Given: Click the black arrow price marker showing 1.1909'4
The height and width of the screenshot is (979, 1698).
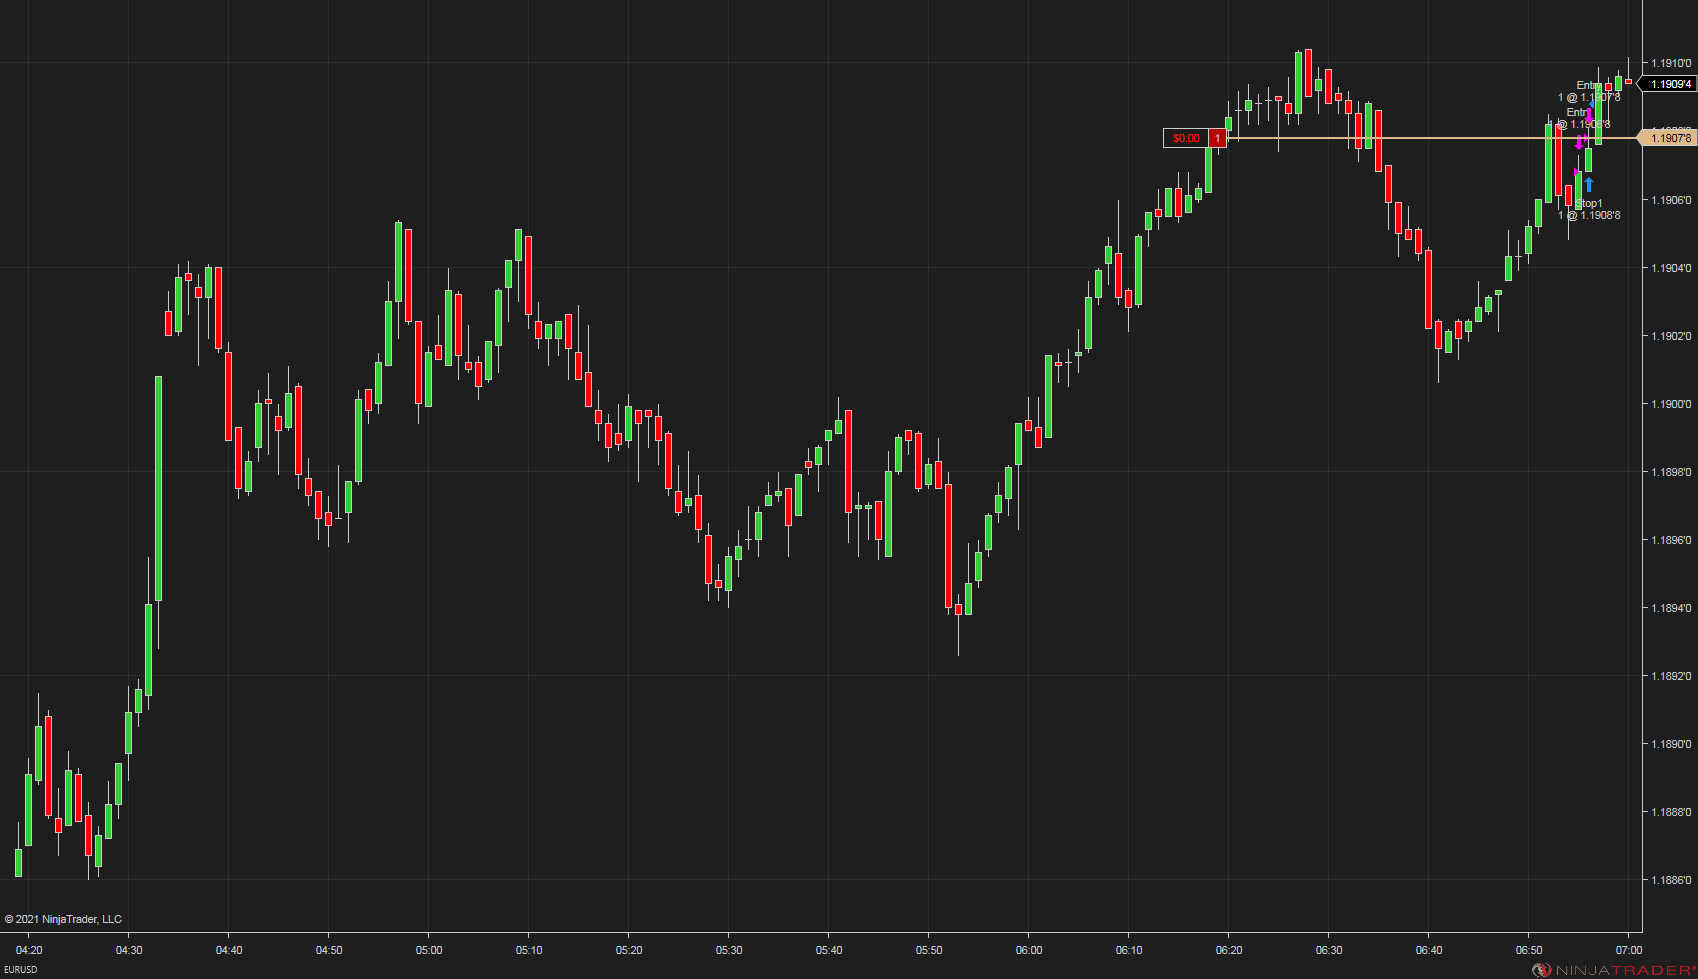Looking at the screenshot, I should [x=1668, y=83].
